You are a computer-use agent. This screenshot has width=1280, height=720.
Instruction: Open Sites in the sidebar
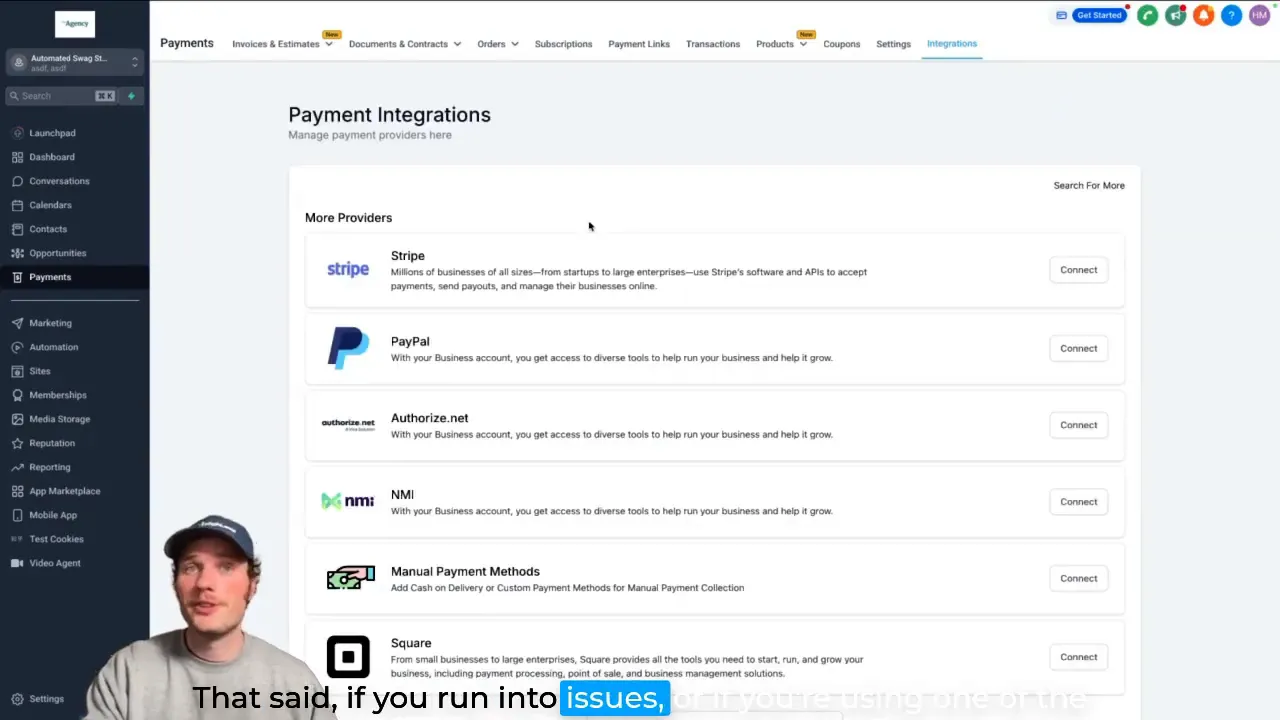[x=40, y=371]
